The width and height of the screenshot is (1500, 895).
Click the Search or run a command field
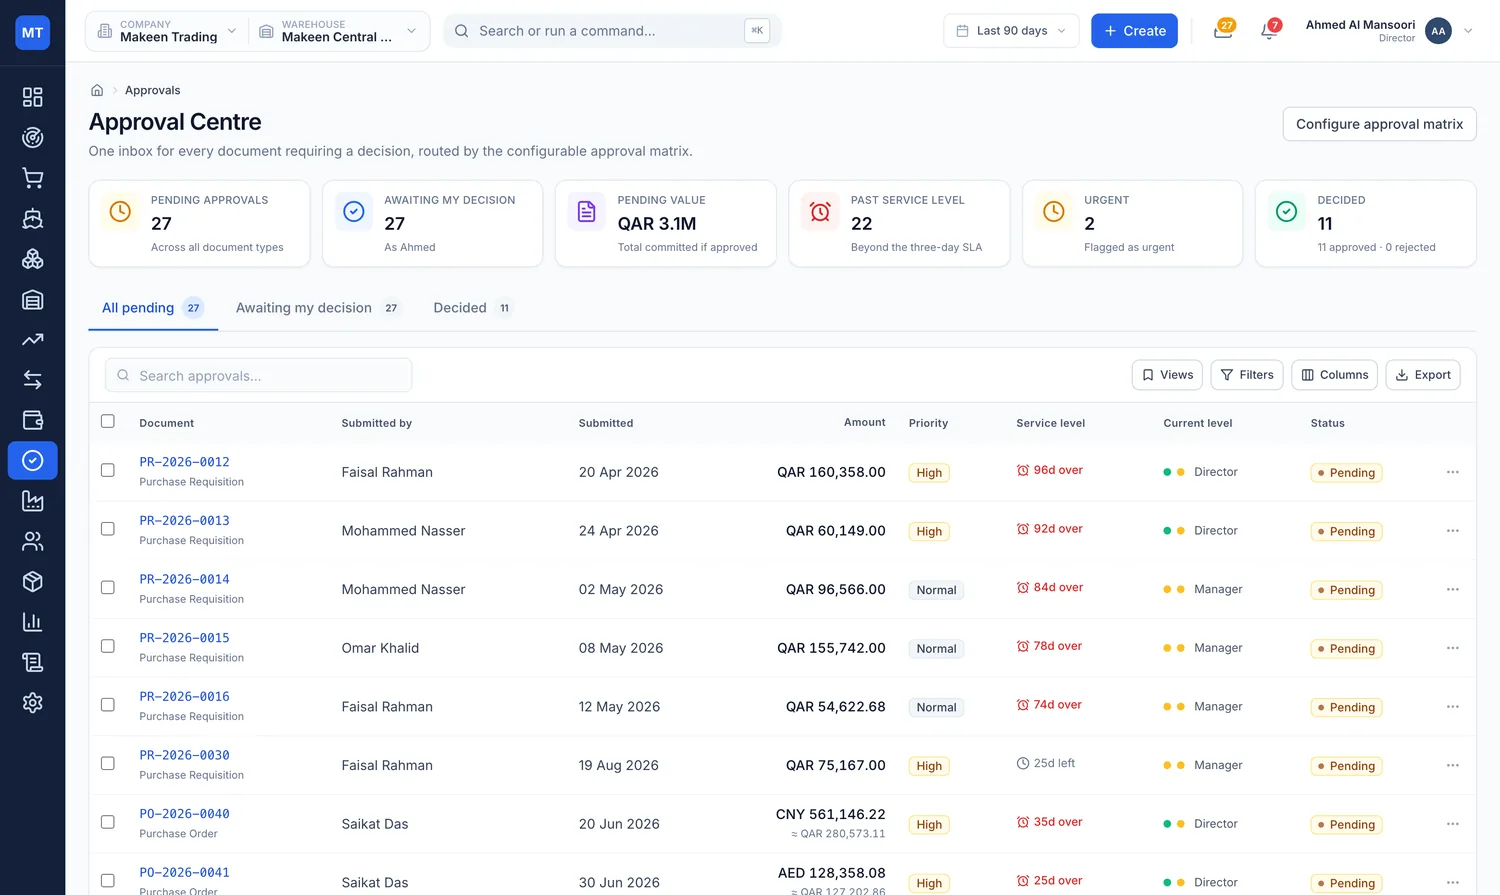pyautogui.click(x=612, y=31)
